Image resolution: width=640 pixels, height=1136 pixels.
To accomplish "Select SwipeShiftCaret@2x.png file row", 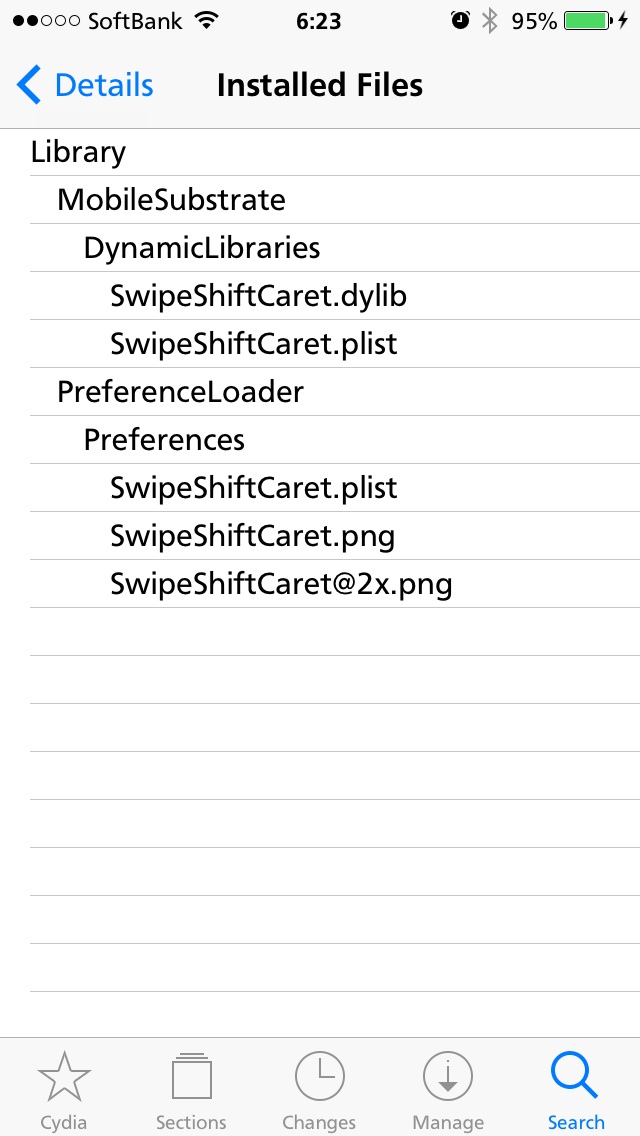I will coord(334,584).
